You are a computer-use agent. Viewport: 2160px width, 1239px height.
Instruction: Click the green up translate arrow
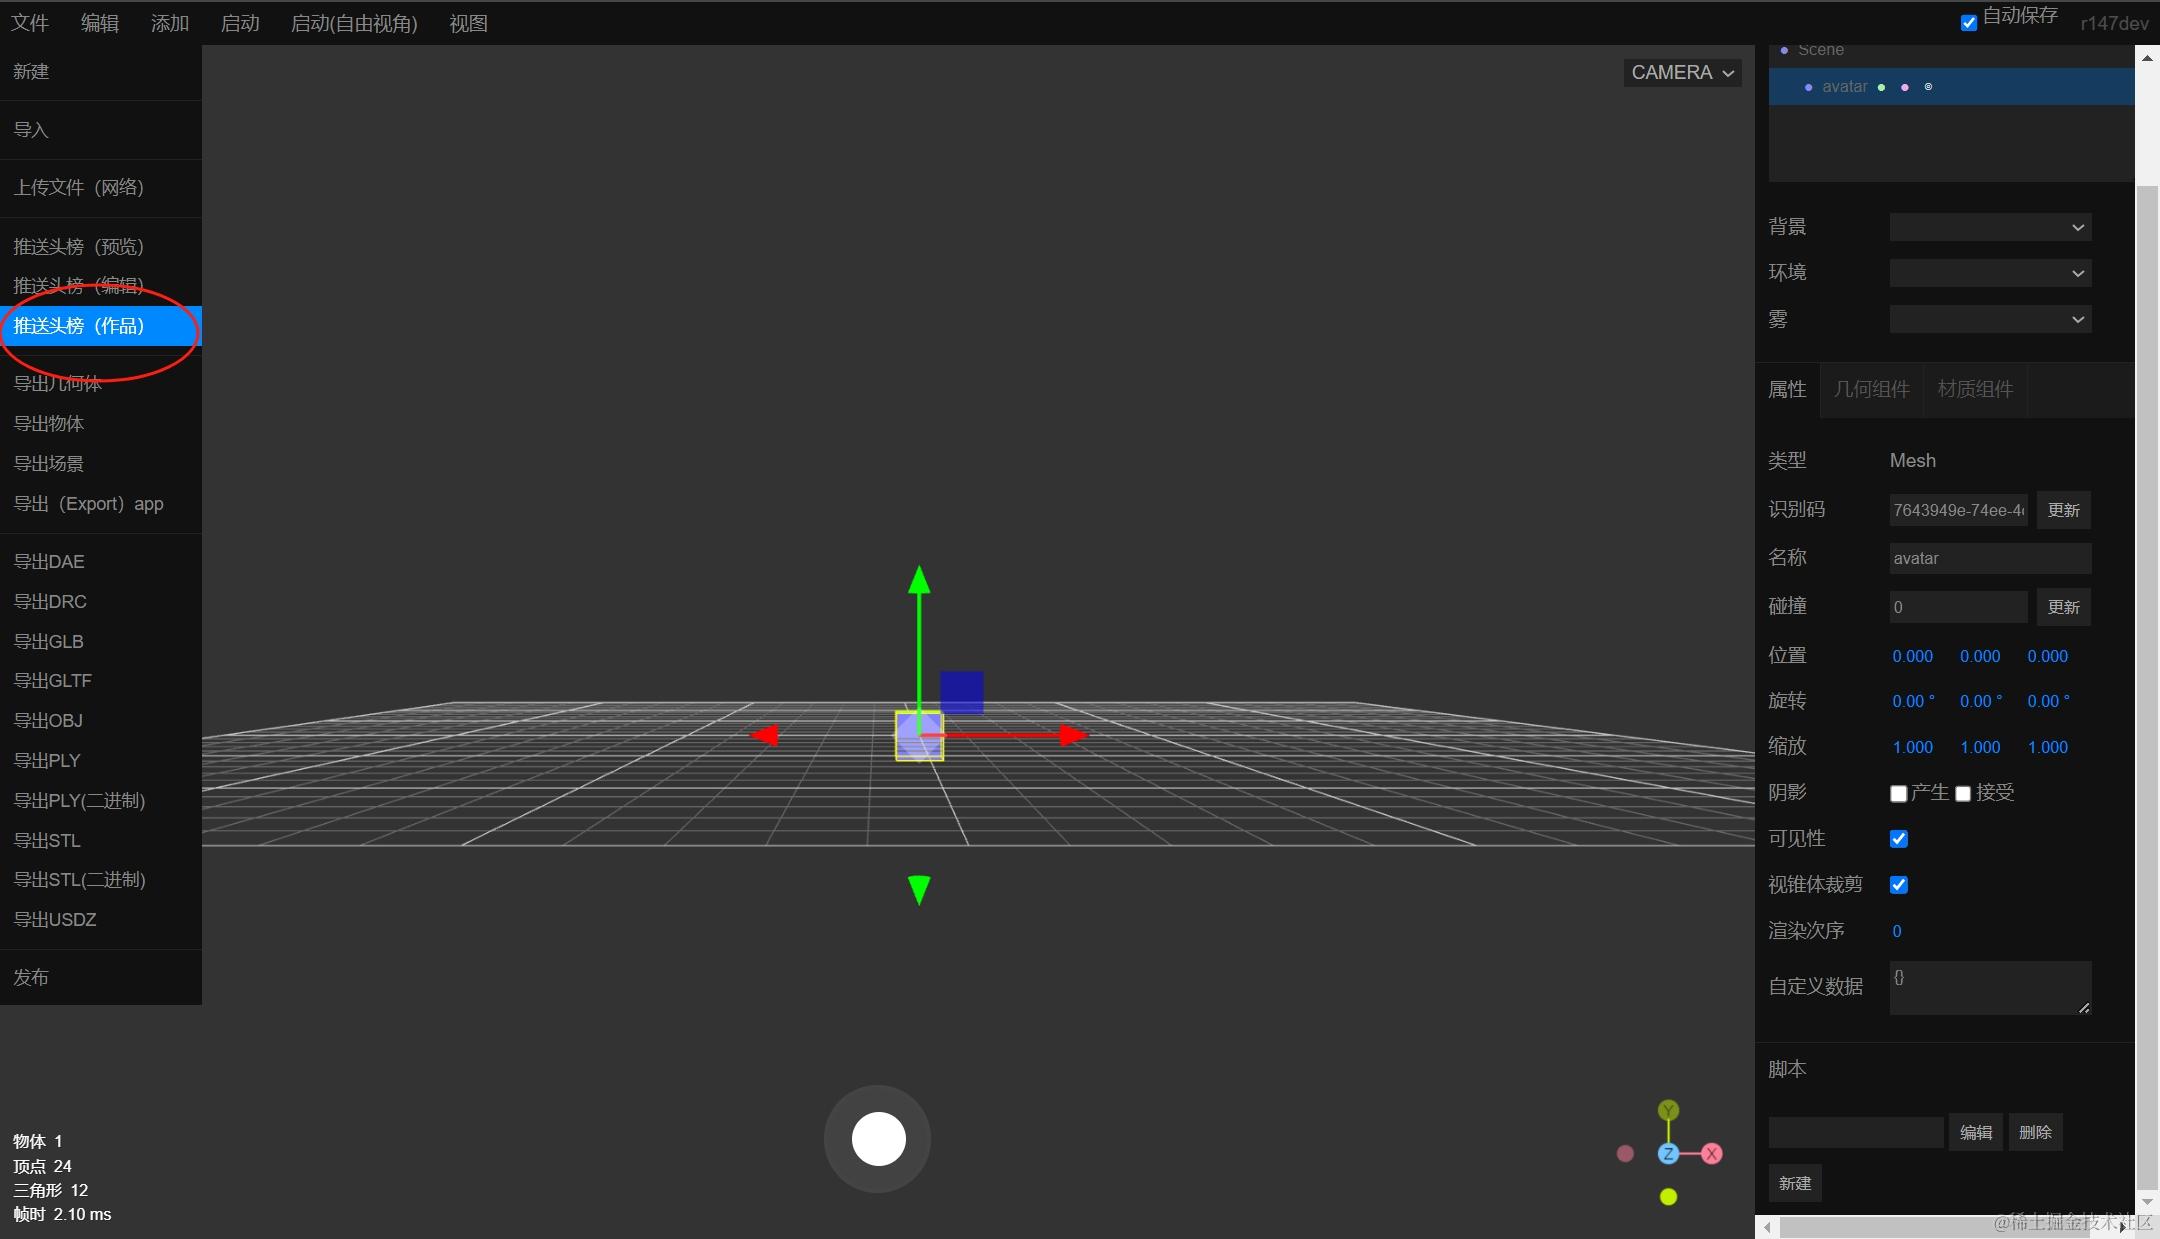919,582
